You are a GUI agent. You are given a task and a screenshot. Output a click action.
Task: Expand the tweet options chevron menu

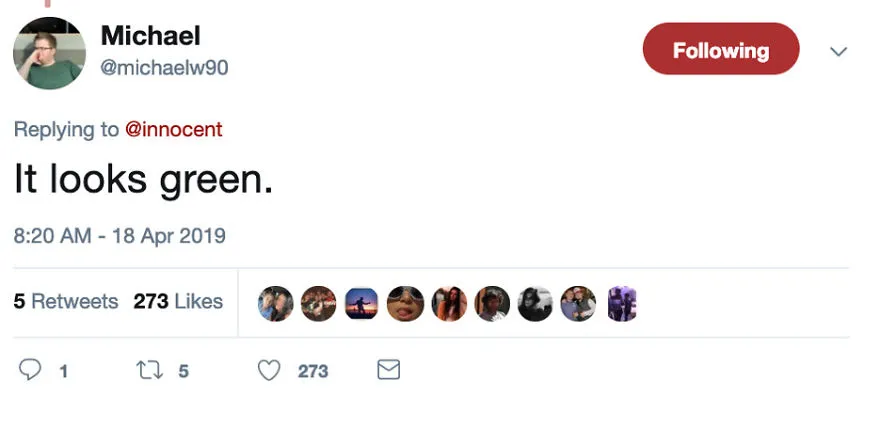coord(838,52)
